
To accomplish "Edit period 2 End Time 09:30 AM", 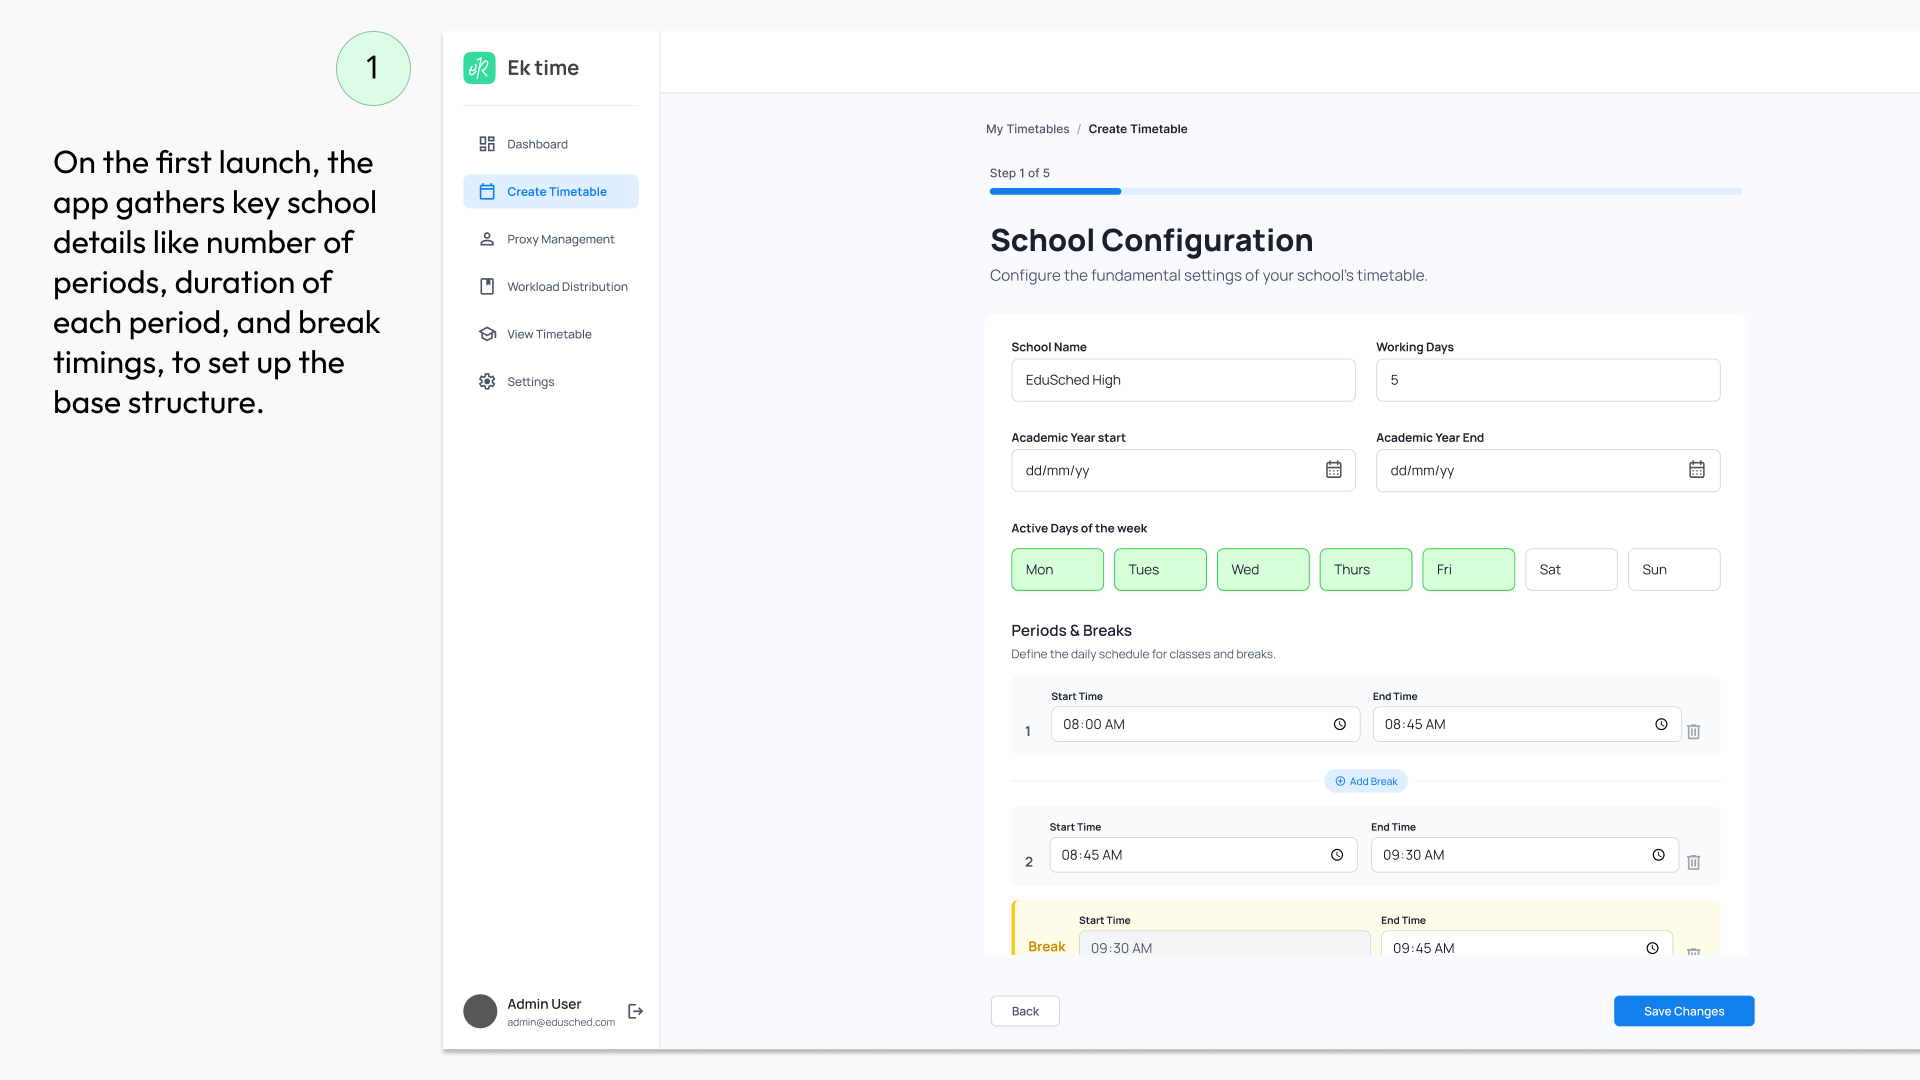I will (1525, 855).
